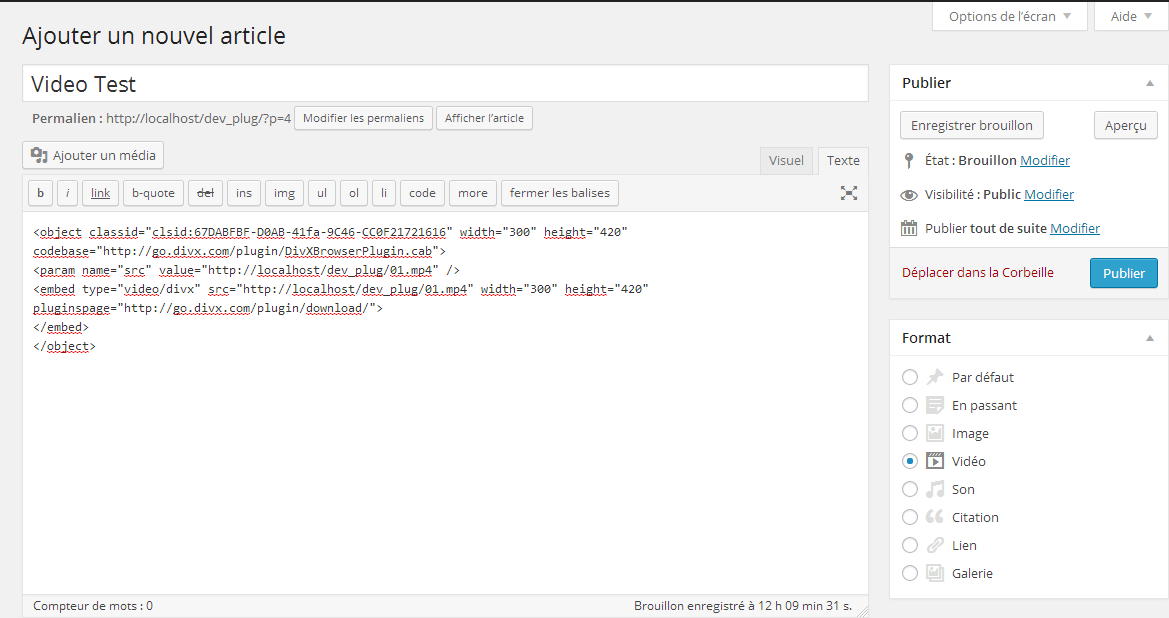Toggle distraction-free fullscreen editor icon
This screenshot has height=618, width=1169.
(848, 193)
